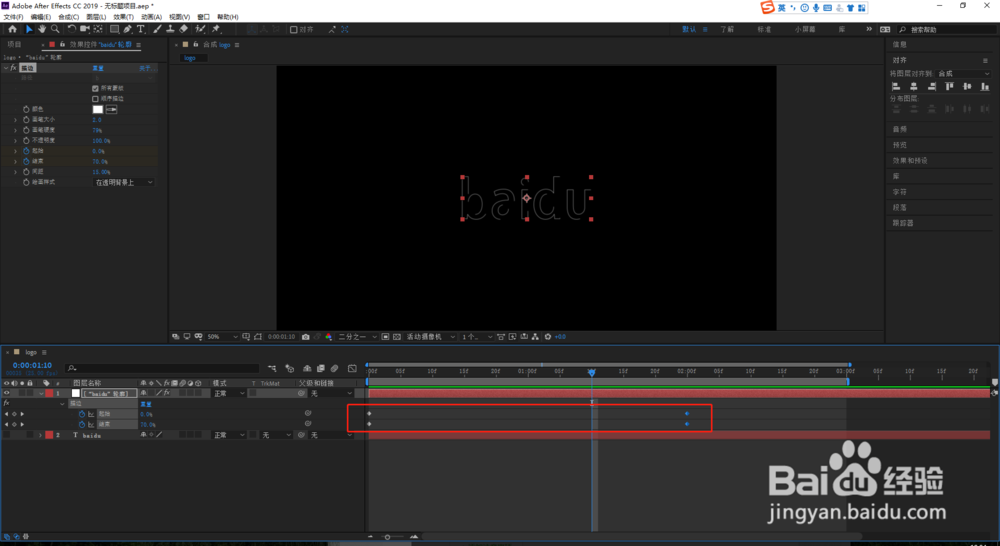Screen dimensions: 1000x546
Task: Toggle the fx switch on layer 1
Action: tap(166, 394)
